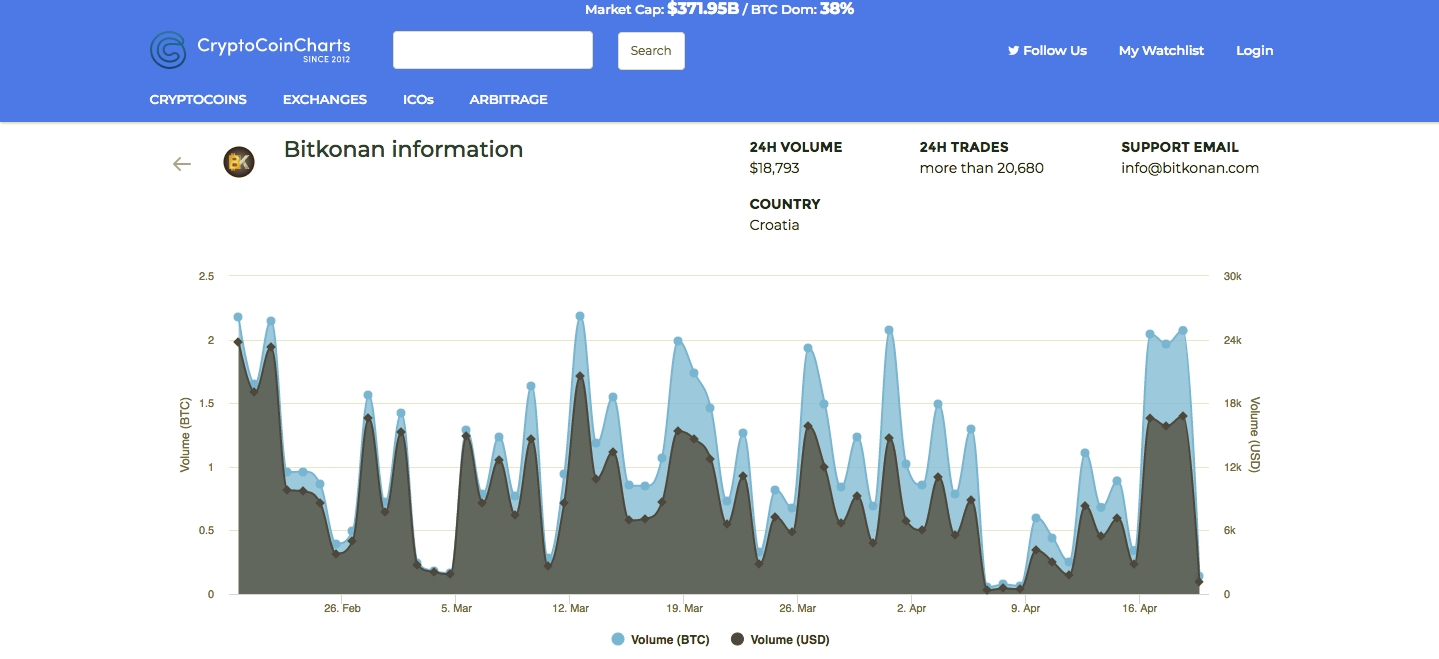1439x659 pixels.
Task: Click the BTC Dom 38% text
Action: tap(801, 9)
